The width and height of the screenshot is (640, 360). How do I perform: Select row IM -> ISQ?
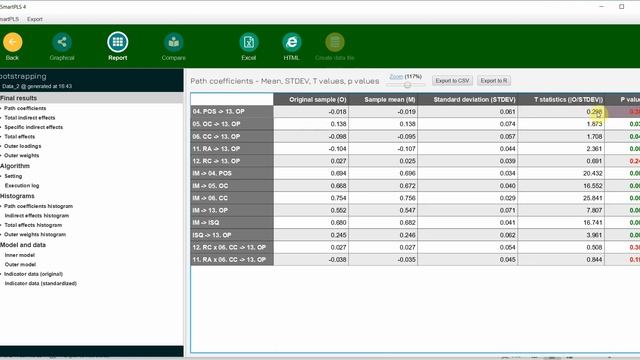point(232,222)
